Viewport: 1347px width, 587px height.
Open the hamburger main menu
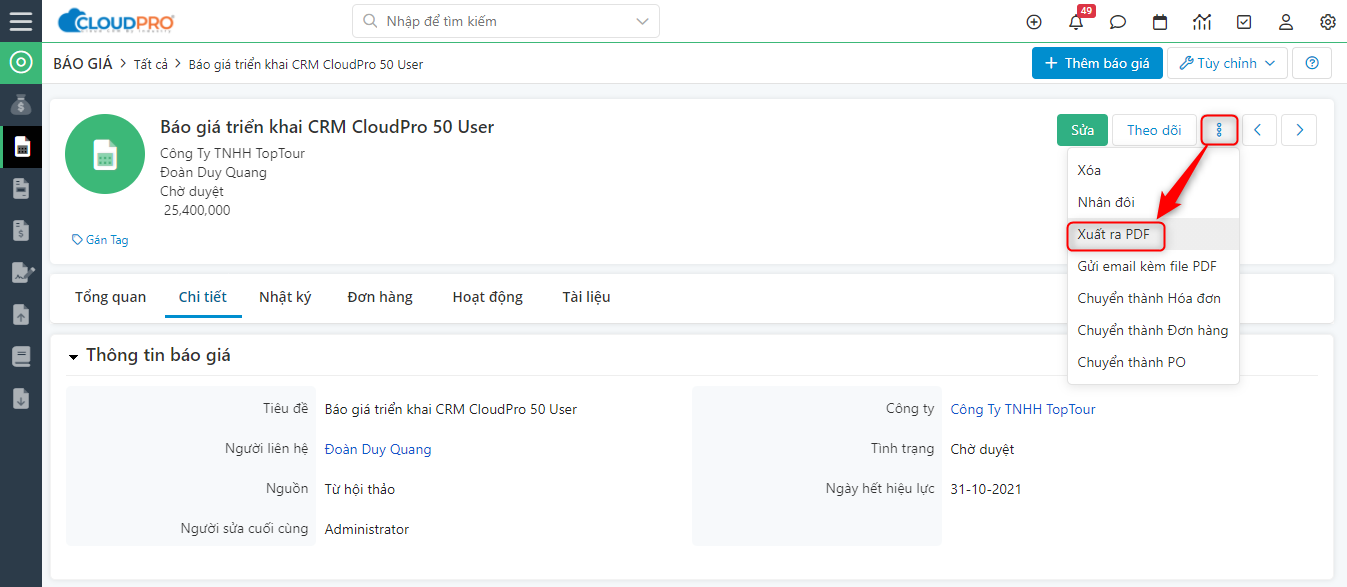[x=20, y=21]
